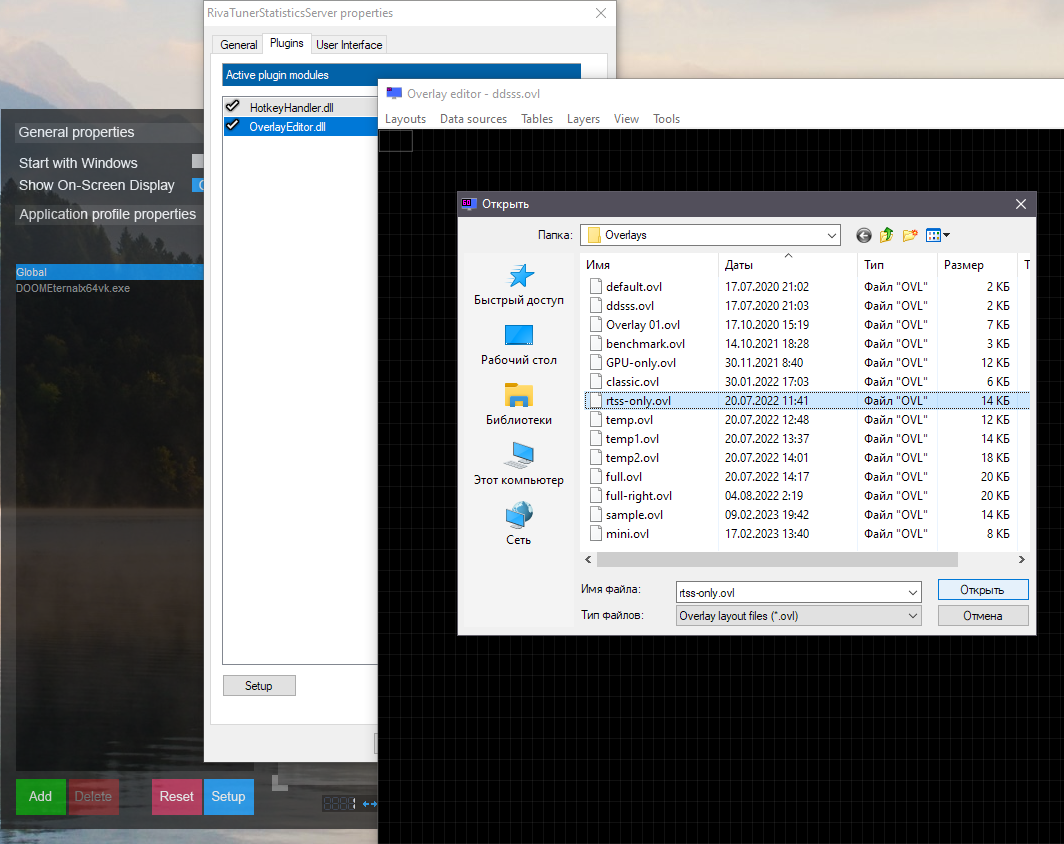Close the RivaTunerStatisticsServer properties window
This screenshot has width=1064, height=844.
(x=601, y=13)
